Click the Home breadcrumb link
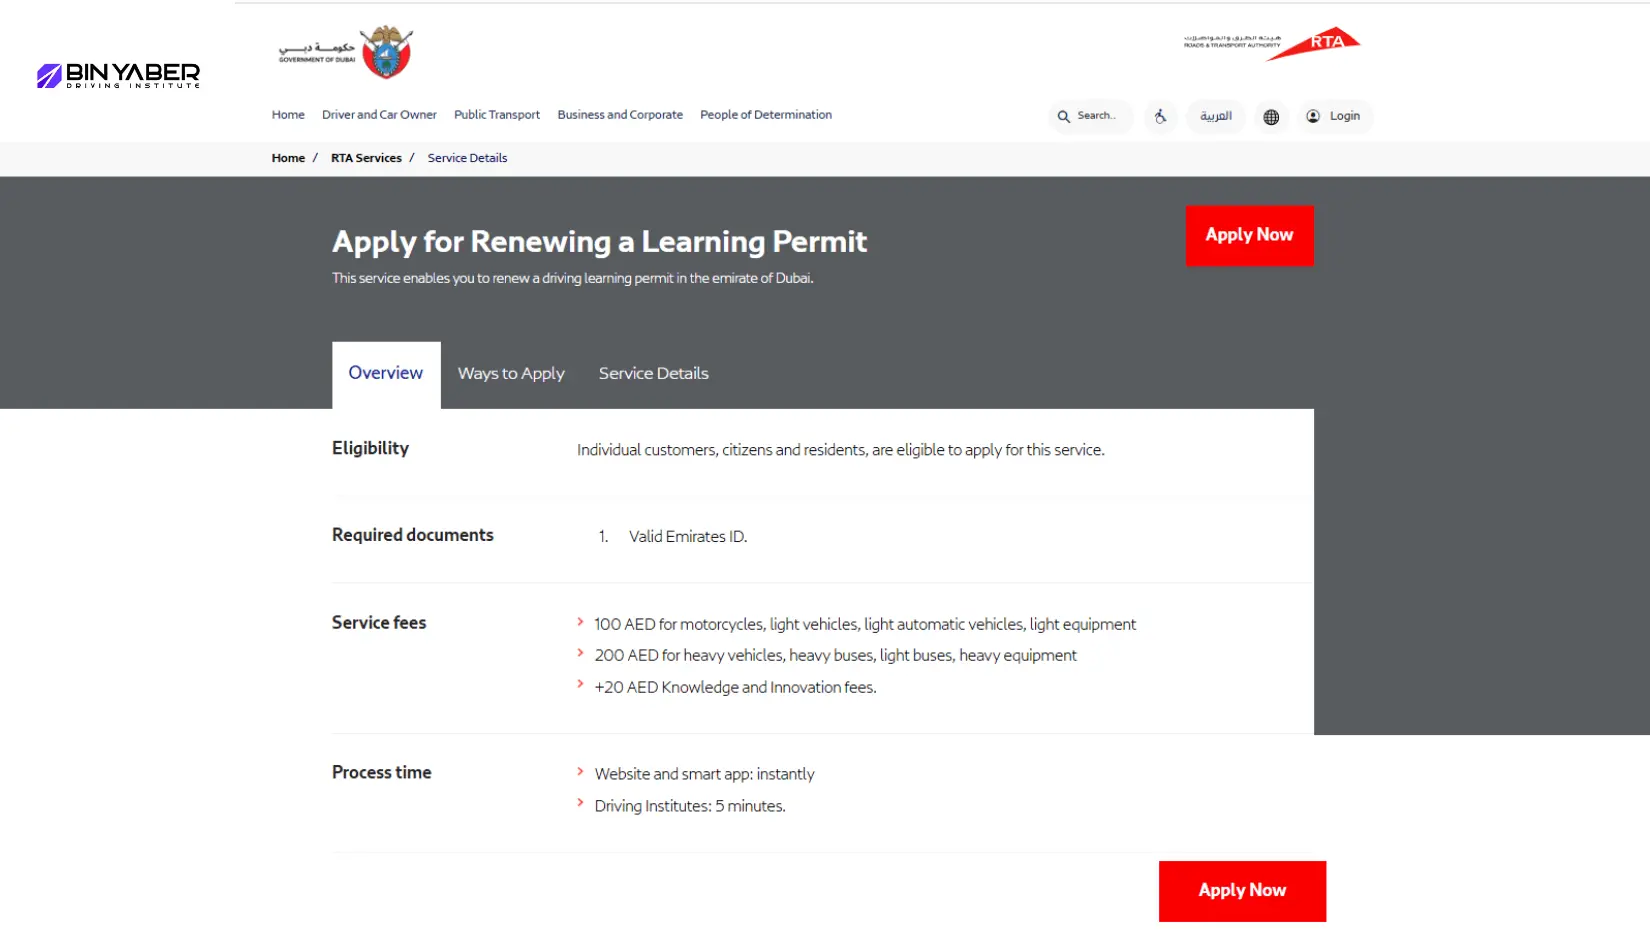This screenshot has height=935, width=1650. click(x=288, y=158)
